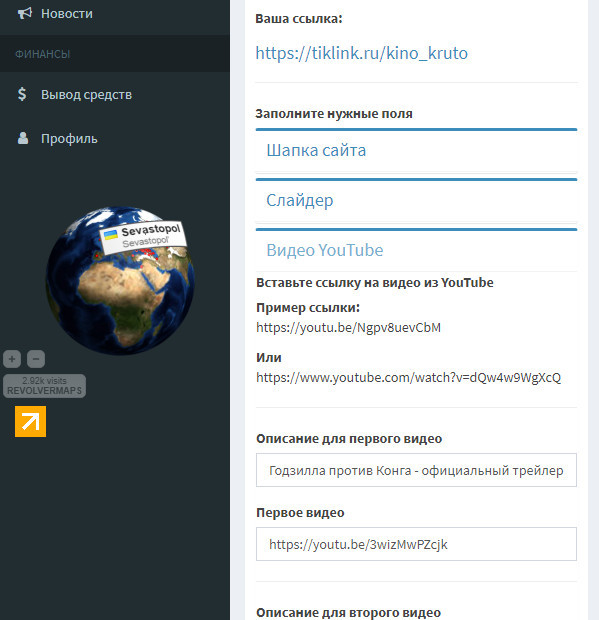Focus the Описание для первого видео field
Viewport: 599px width, 620px height.
point(416,470)
